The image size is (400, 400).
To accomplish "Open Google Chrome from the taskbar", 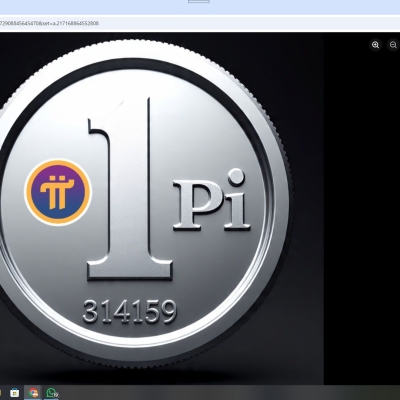I will [x=33, y=393].
